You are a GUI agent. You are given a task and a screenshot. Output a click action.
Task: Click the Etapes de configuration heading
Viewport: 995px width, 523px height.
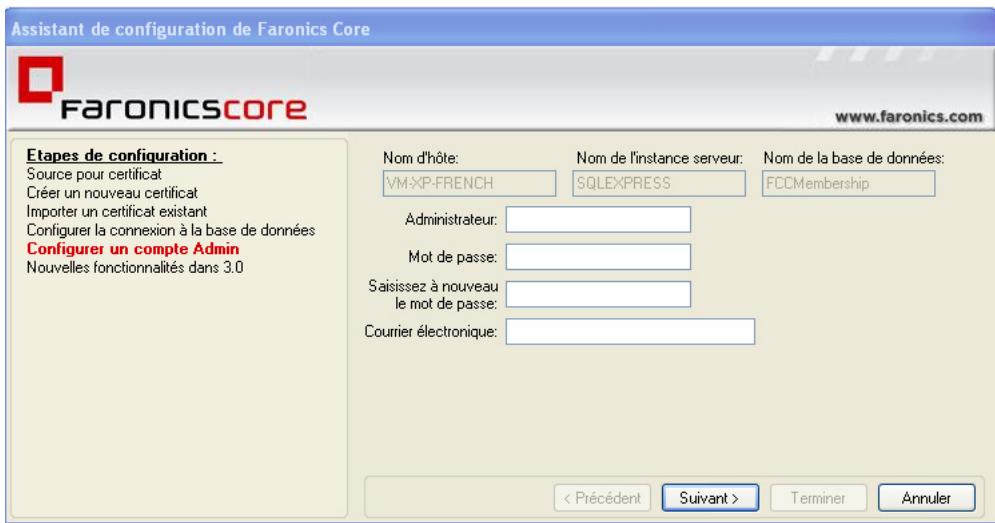tap(124, 156)
